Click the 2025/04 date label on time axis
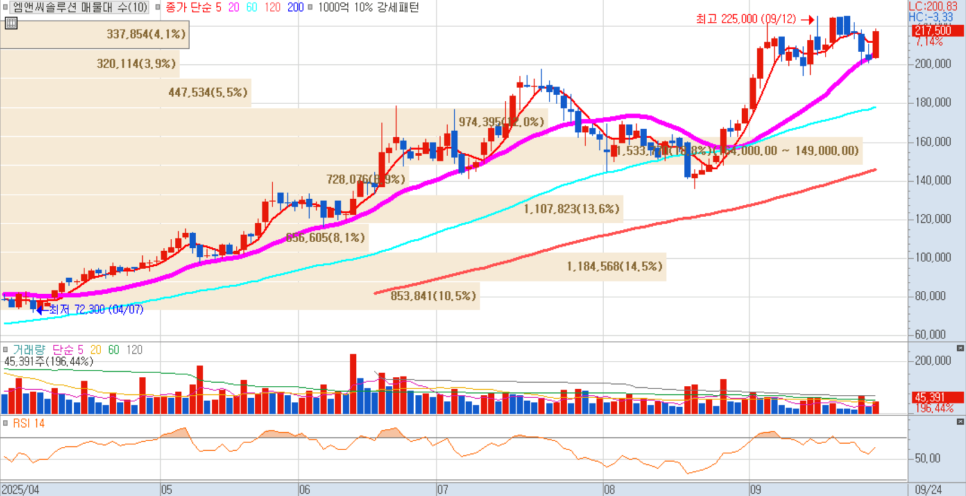The height and width of the screenshot is (496, 966). click(21, 490)
